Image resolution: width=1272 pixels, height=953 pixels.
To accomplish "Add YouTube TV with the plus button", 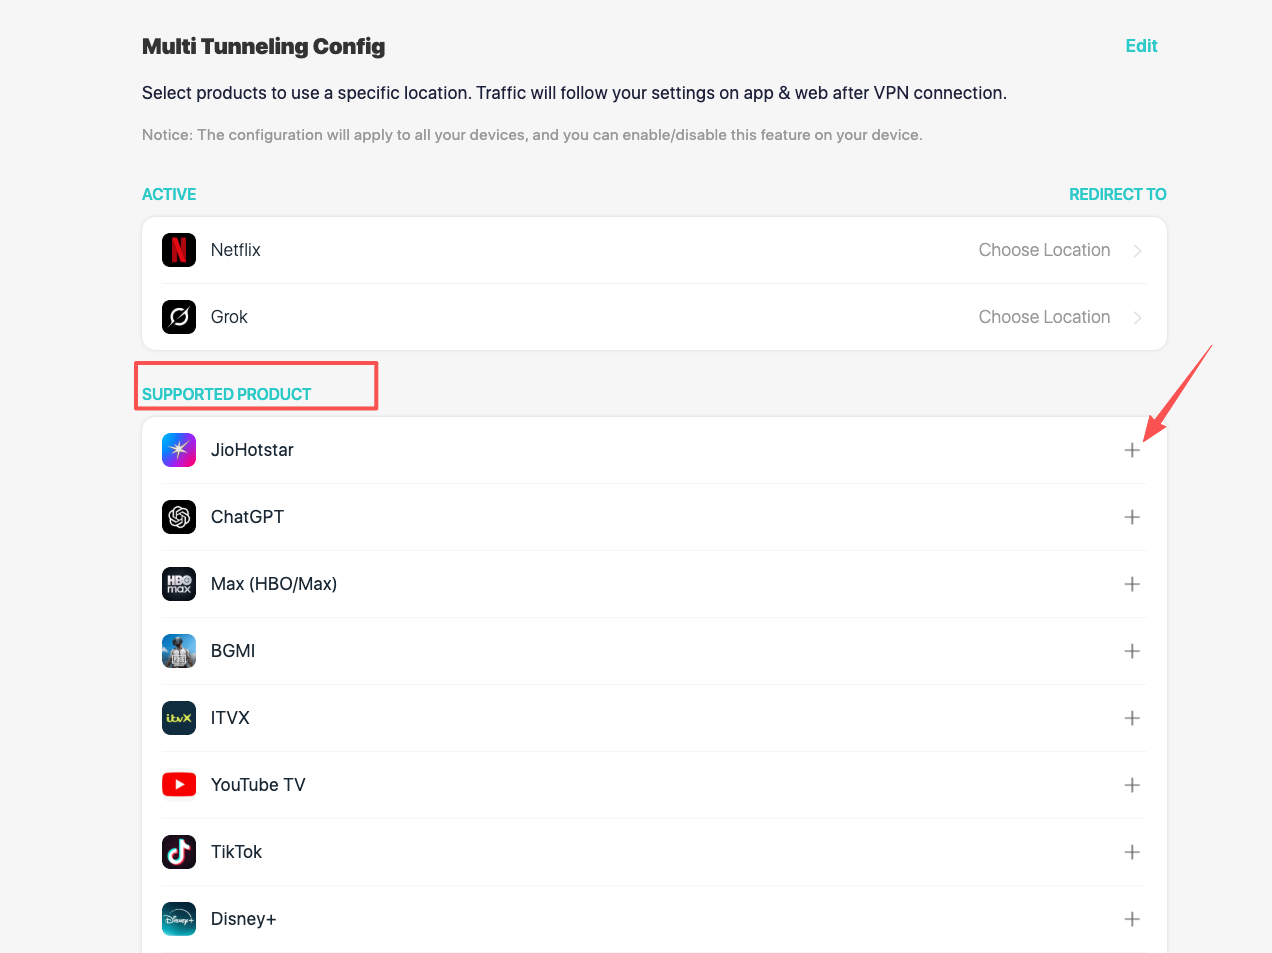I will click(x=1132, y=785).
